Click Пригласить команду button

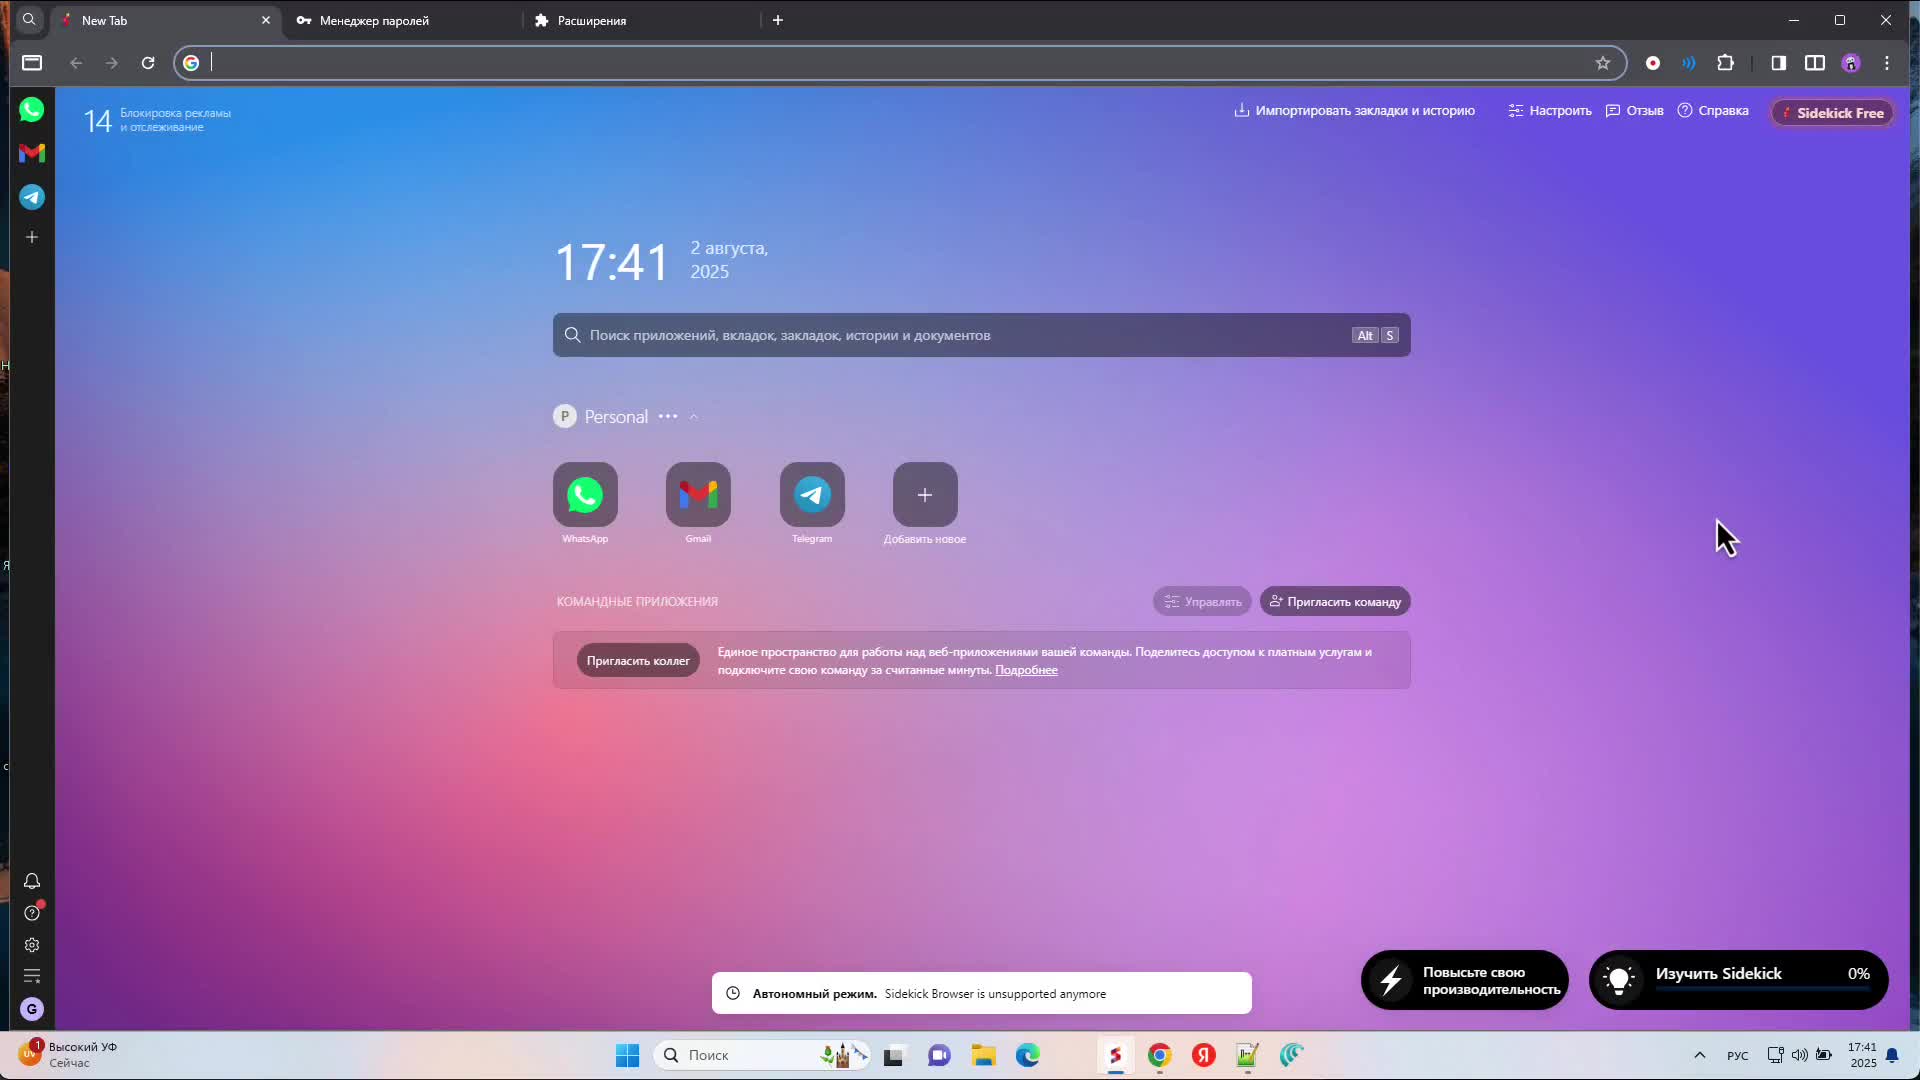pyautogui.click(x=1335, y=602)
